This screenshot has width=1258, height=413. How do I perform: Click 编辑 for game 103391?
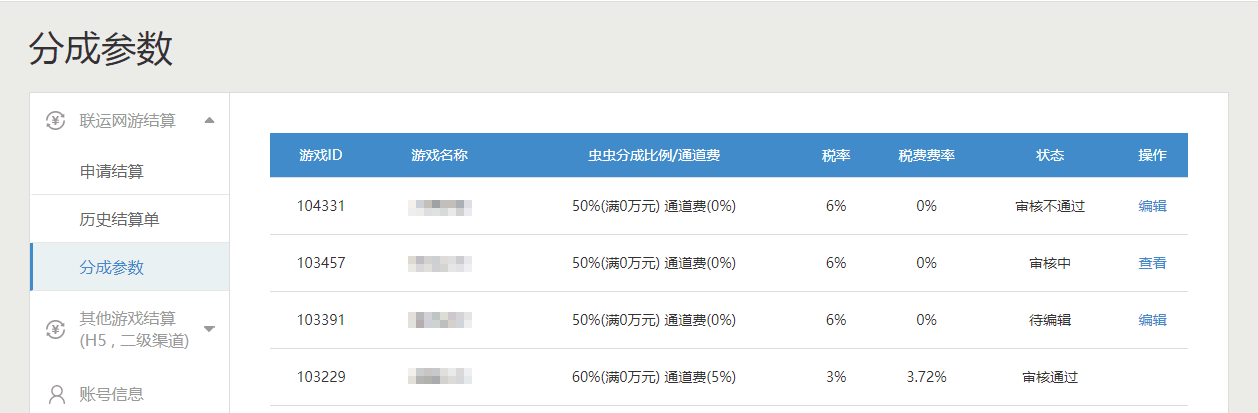(1152, 320)
